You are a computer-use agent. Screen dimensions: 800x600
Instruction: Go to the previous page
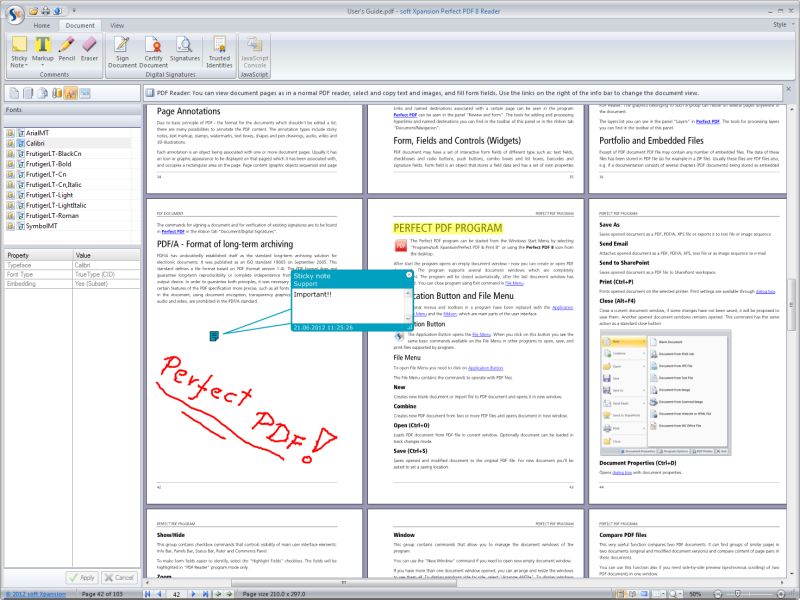click(x=159, y=594)
